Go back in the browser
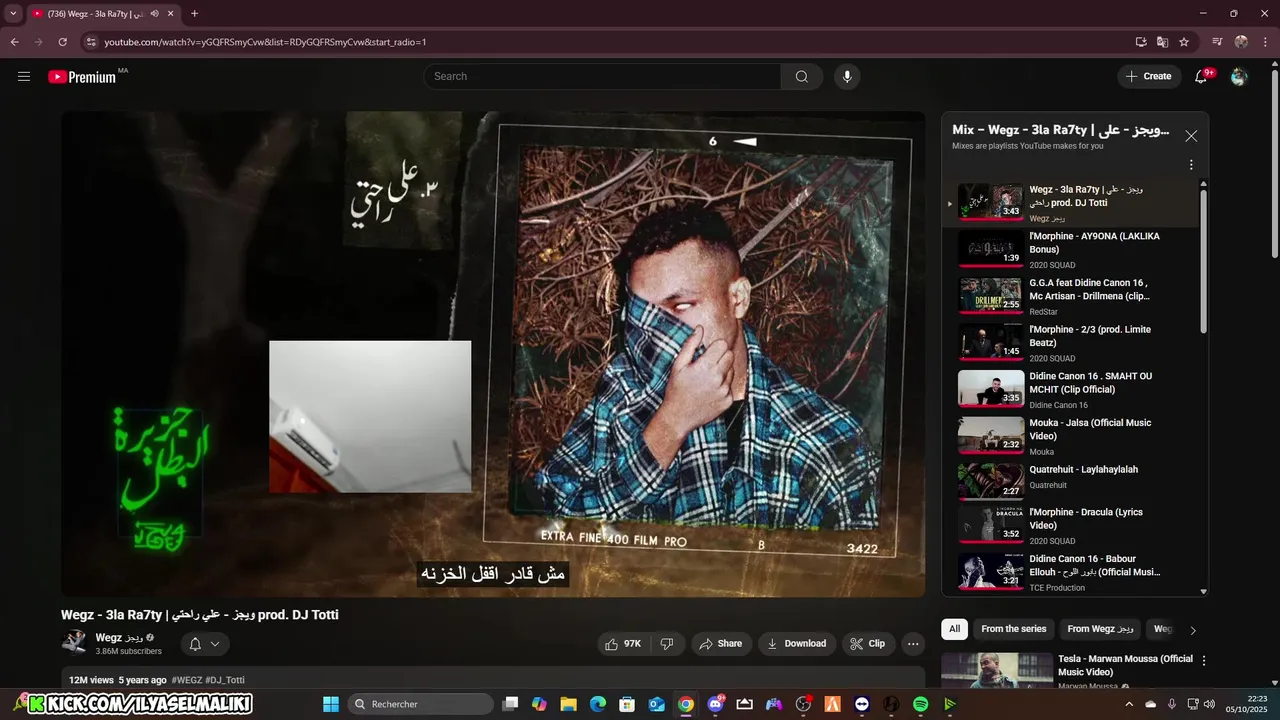The image size is (1280, 720). pyautogui.click(x=14, y=42)
